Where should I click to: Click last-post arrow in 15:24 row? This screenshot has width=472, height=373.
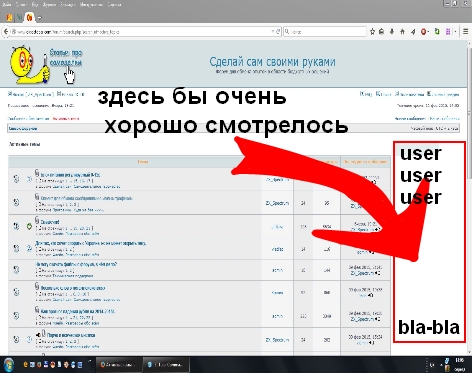point(371,343)
